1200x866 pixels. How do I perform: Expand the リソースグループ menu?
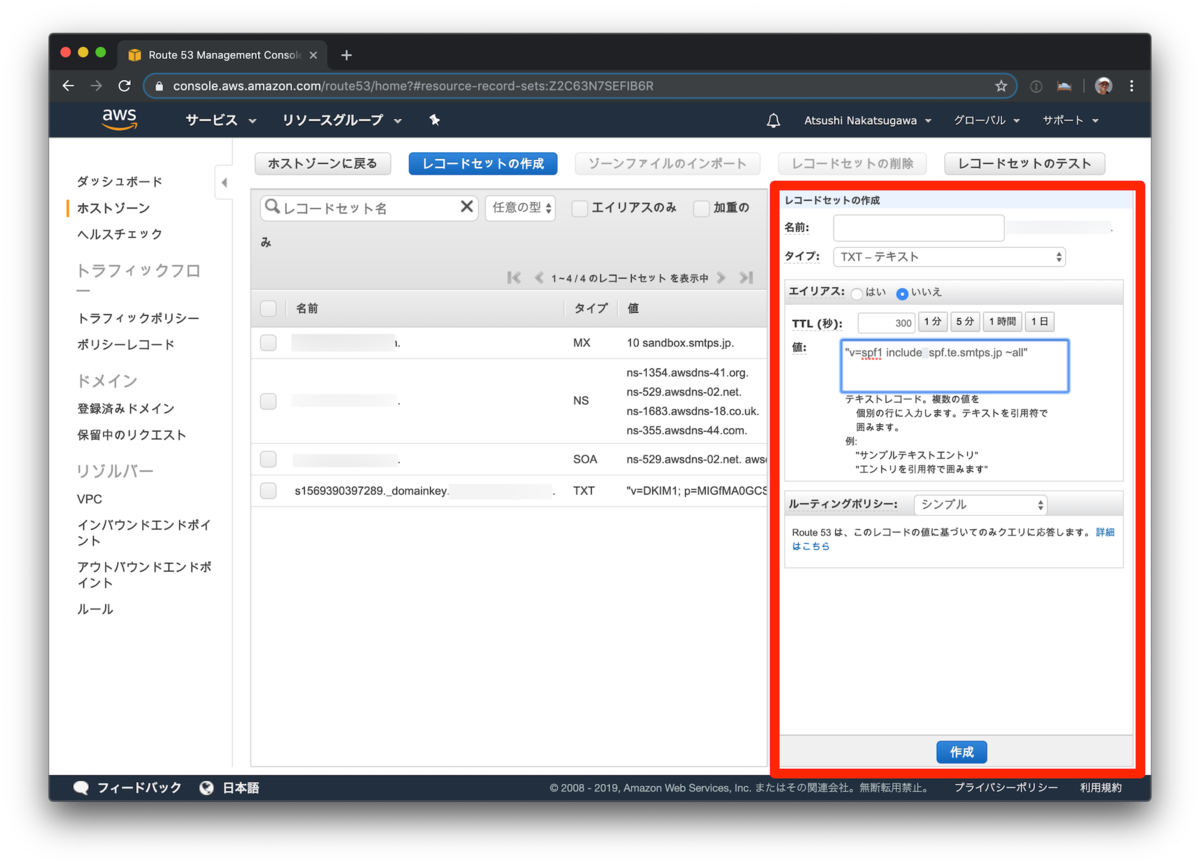(341, 120)
